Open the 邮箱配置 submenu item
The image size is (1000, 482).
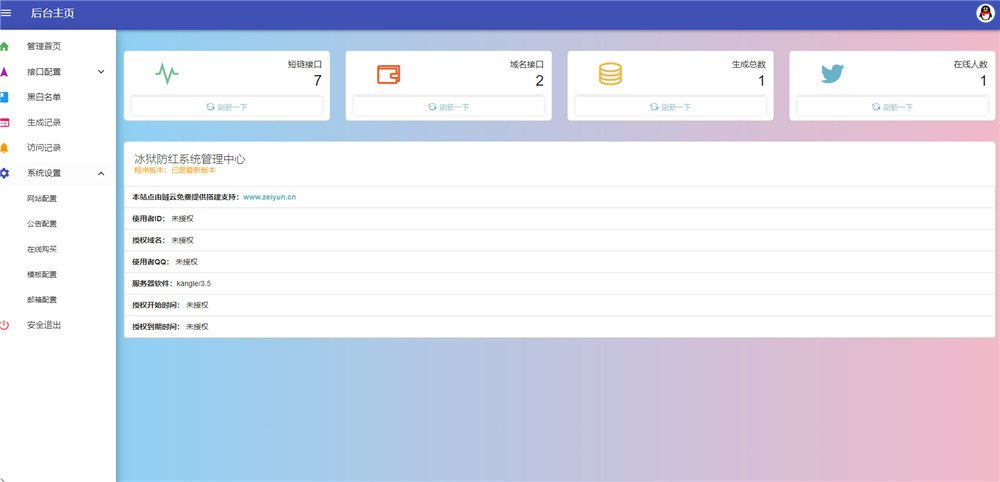coord(42,300)
